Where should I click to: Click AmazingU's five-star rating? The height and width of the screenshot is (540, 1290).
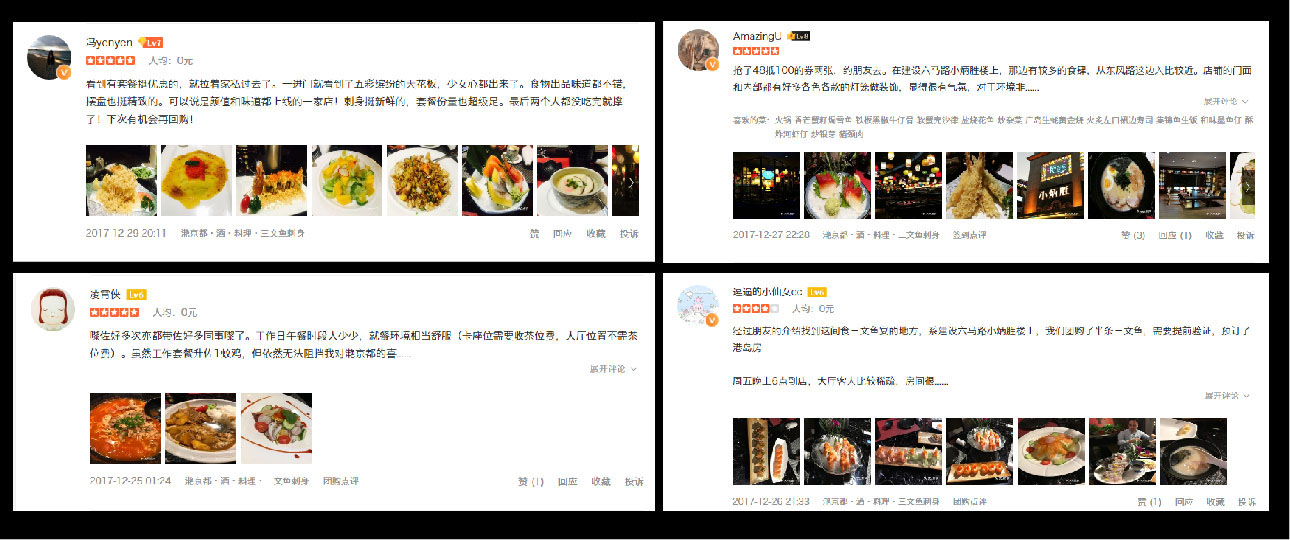coord(756,51)
